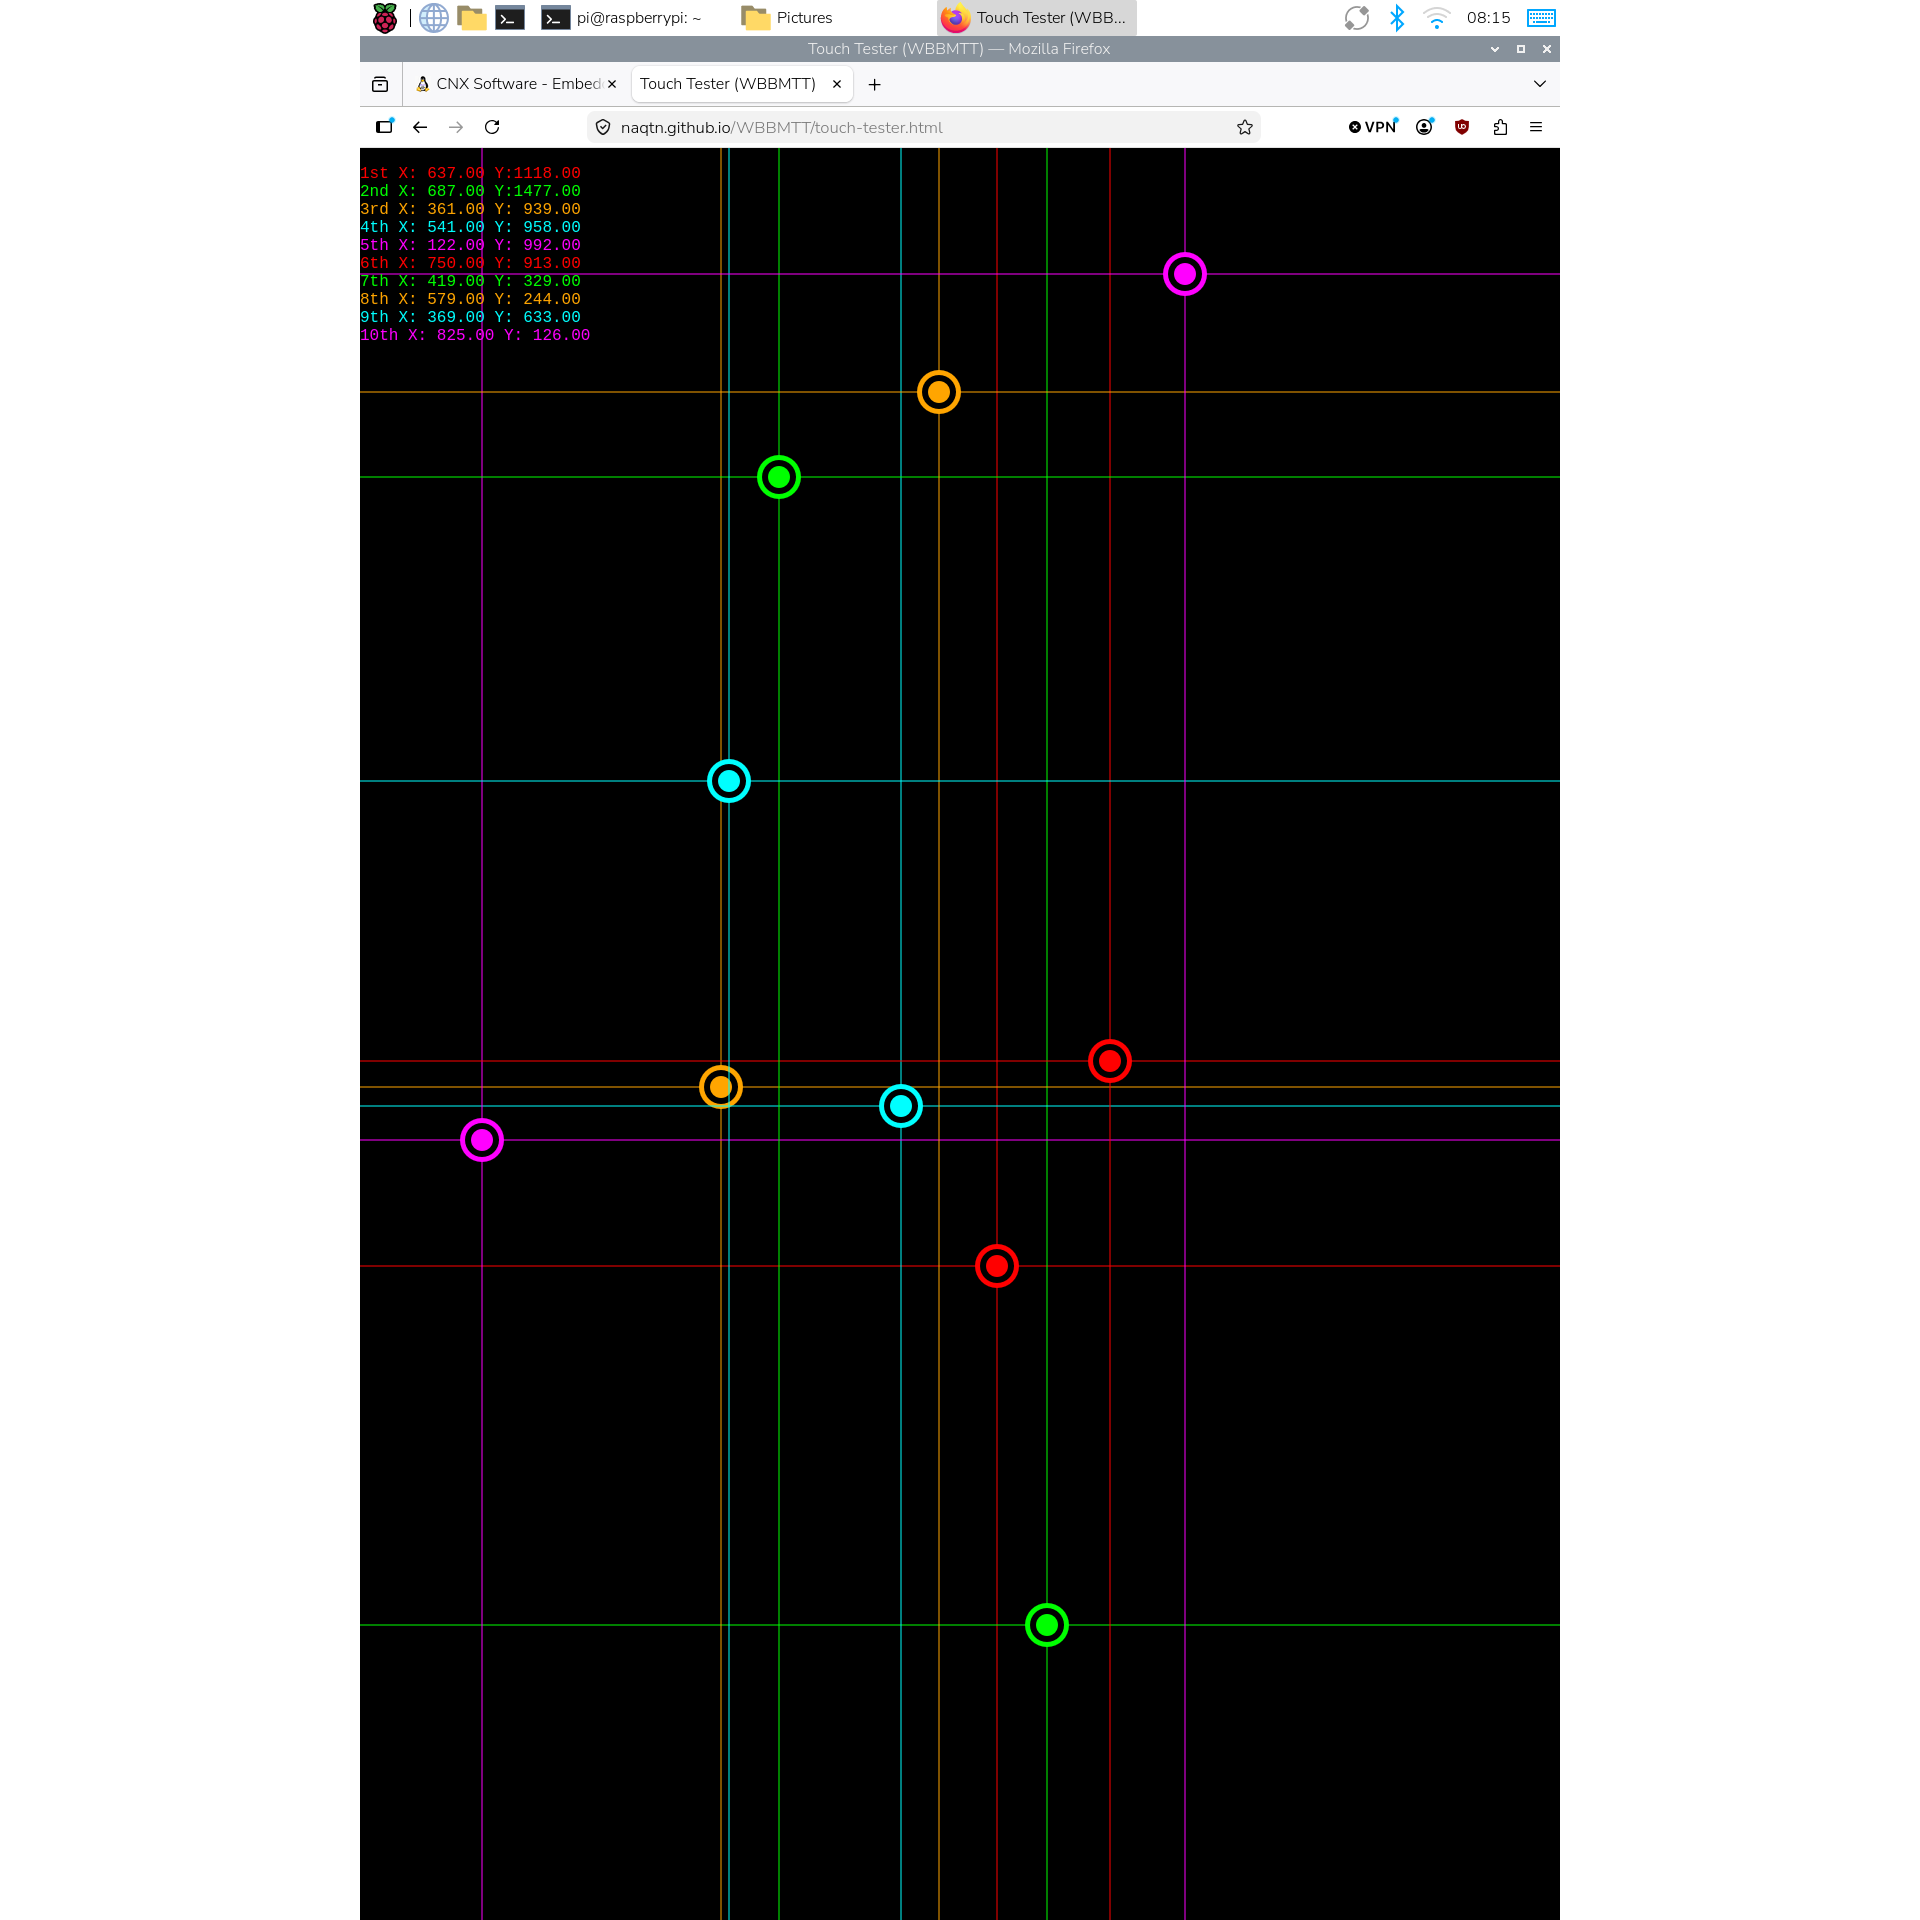Go back one page

click(420, 127)
